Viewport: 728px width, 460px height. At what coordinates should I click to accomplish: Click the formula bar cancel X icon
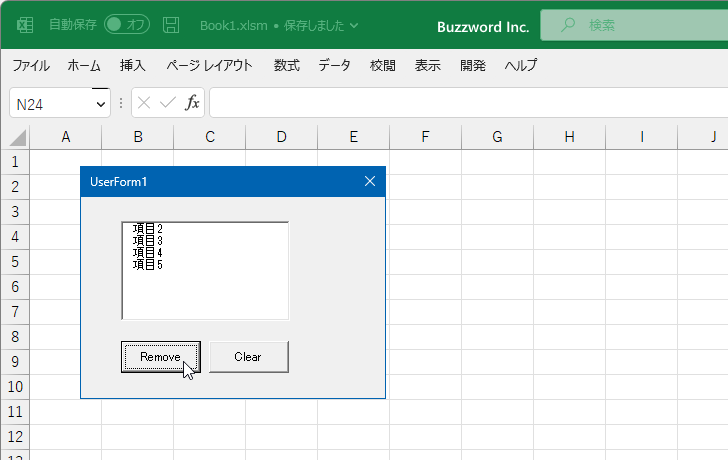coord(144,103)
